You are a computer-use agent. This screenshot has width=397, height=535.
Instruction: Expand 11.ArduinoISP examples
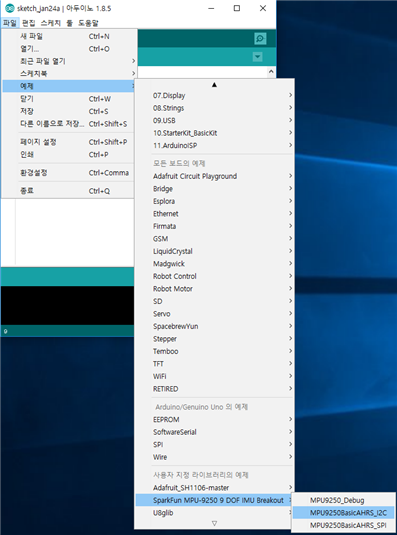click(214, 145)
